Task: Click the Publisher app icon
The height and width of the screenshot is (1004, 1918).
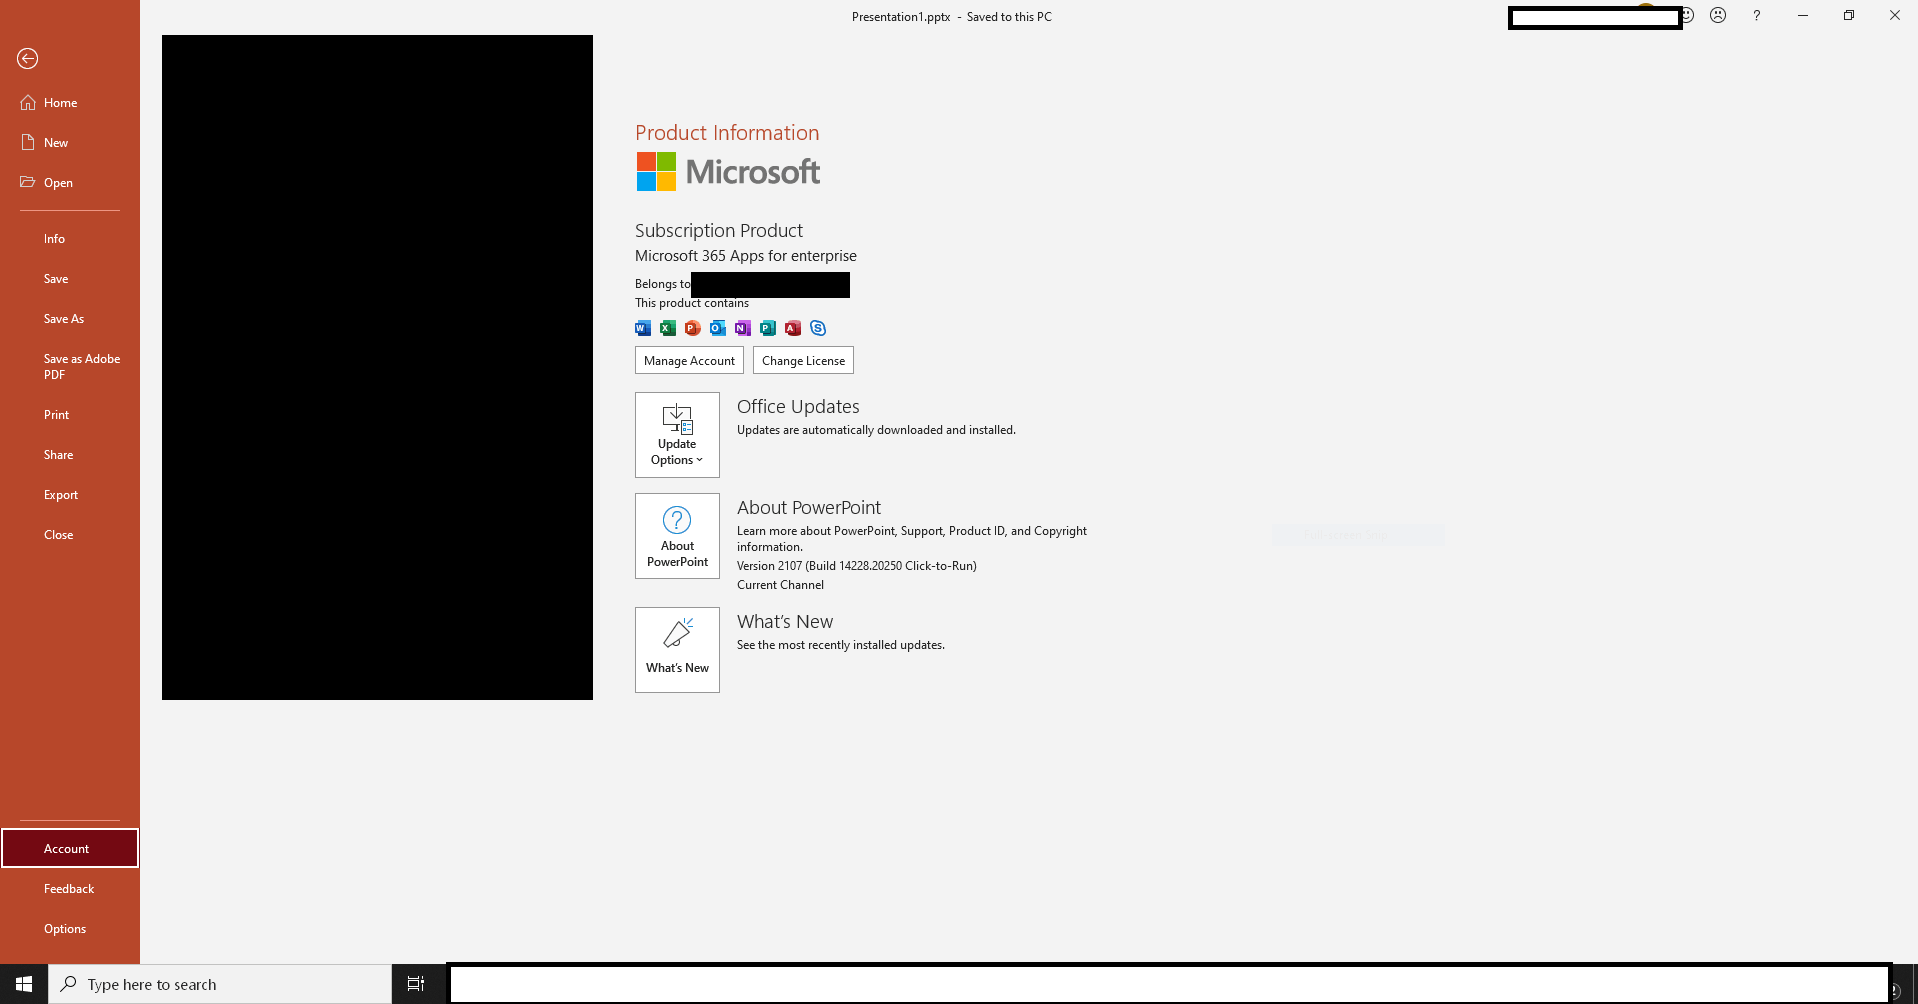Action: 768,328
